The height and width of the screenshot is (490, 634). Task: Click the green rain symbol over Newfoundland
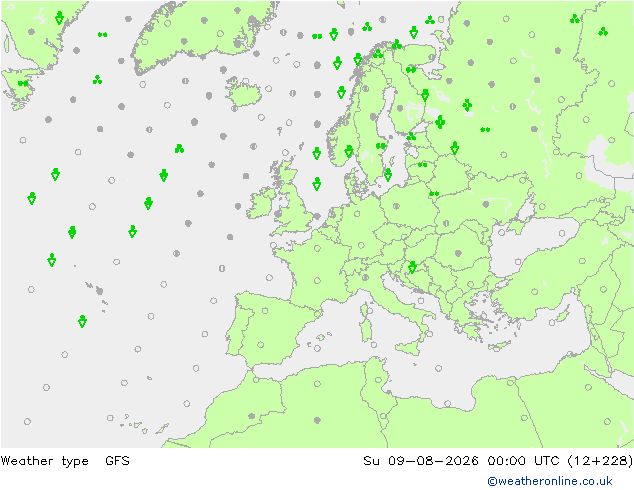click(x=23, y=83)
